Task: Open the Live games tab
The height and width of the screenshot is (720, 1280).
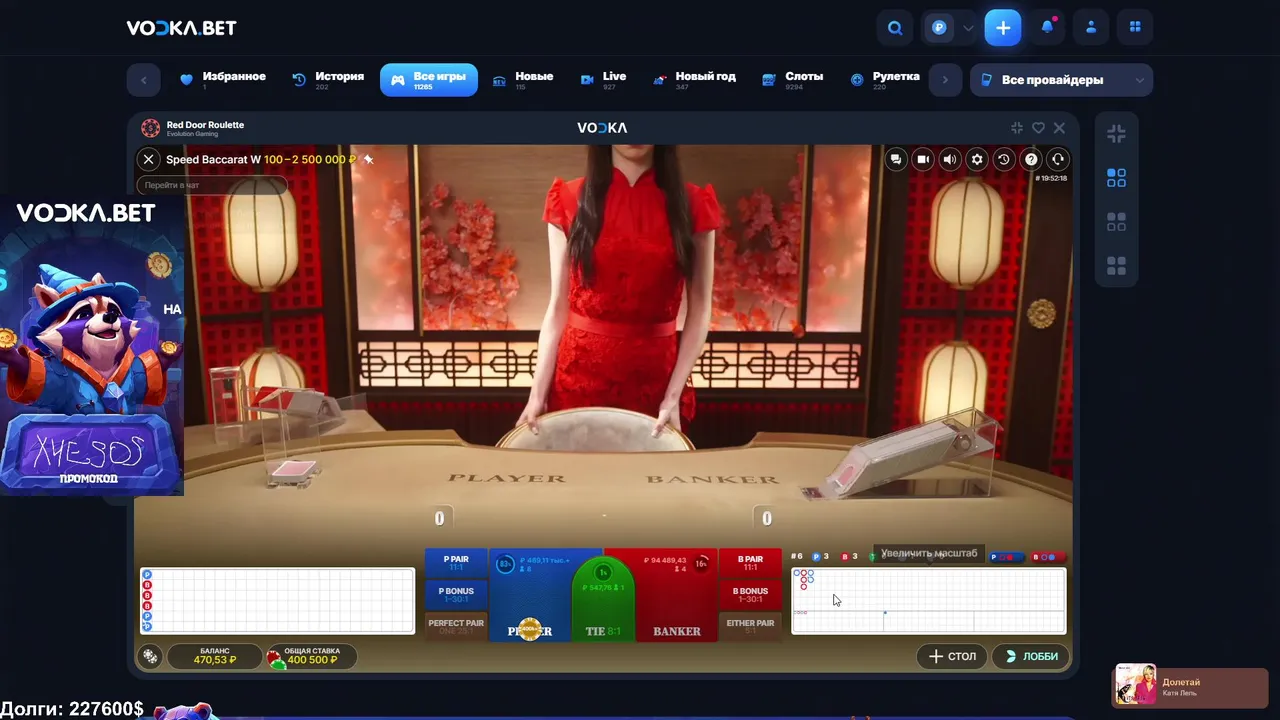Action: 603,80
